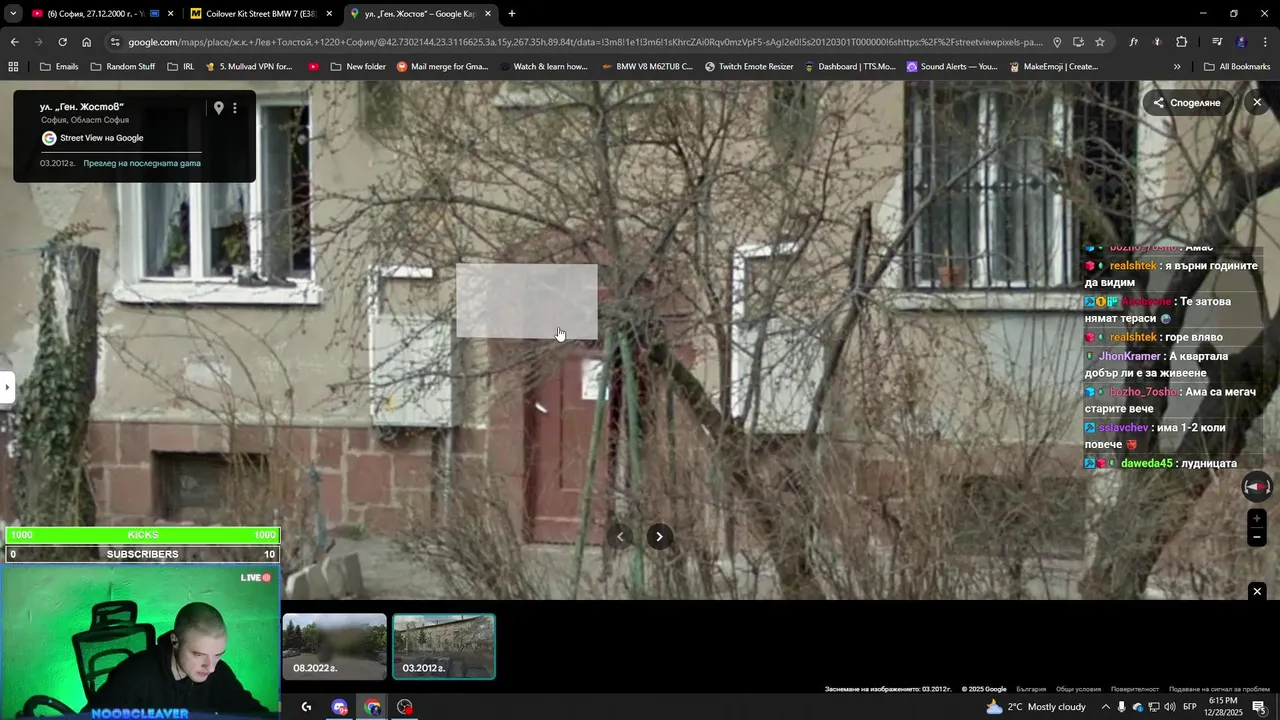Select the ул. Ген. Жостов Google Maps tab

tap(420, 14)
